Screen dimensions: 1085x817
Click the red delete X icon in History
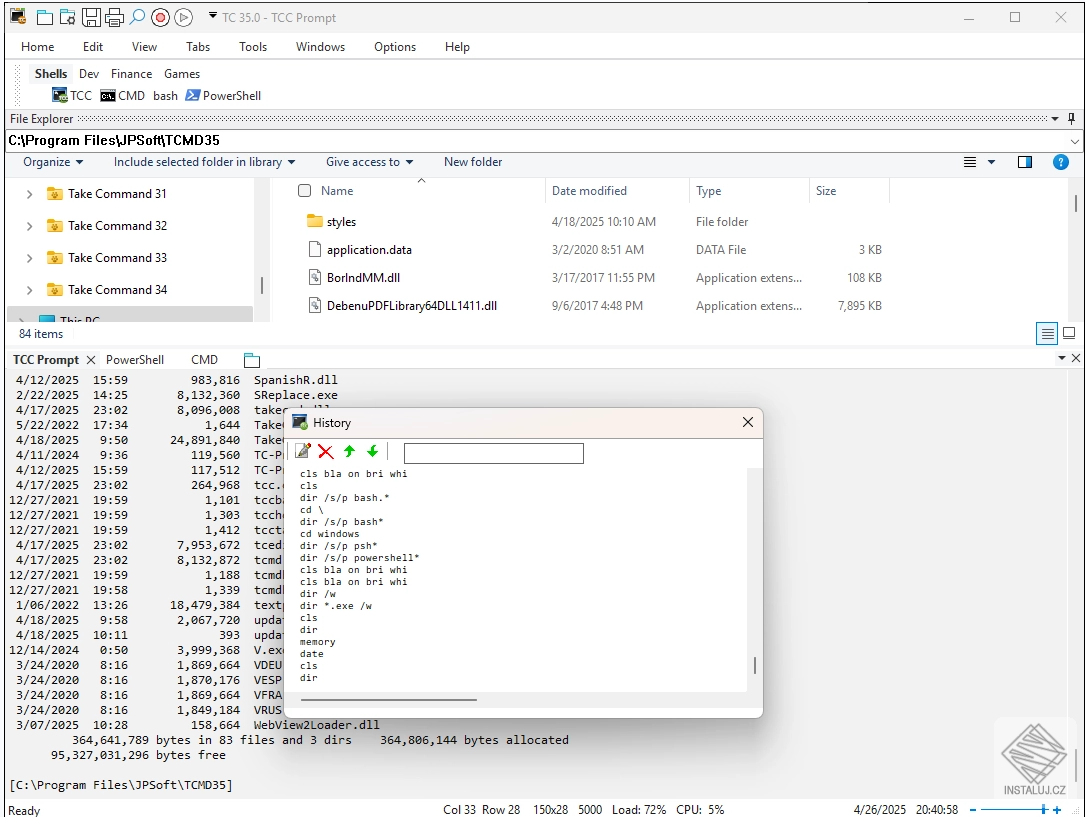click(326, 452)
